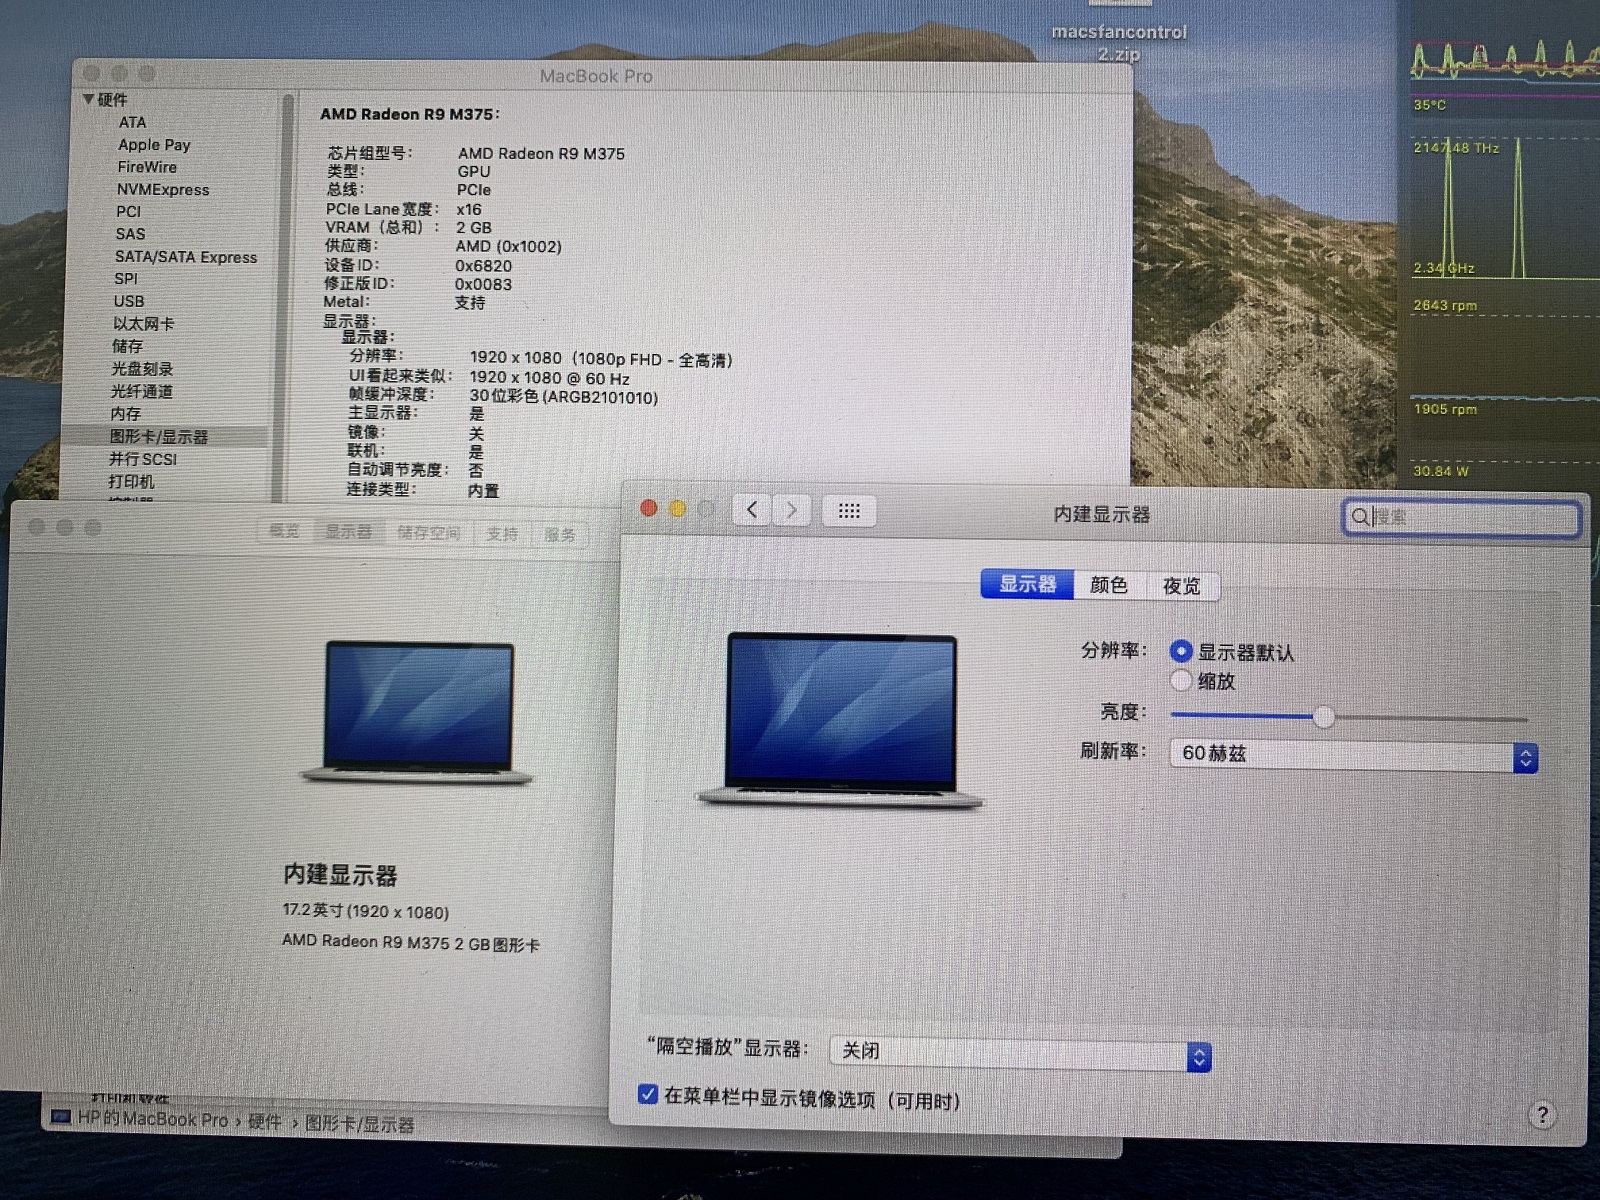This screenshot has height=1200, width=1600.
Task: Go forward in the Displays preferences window
Action: coord(791,511)
